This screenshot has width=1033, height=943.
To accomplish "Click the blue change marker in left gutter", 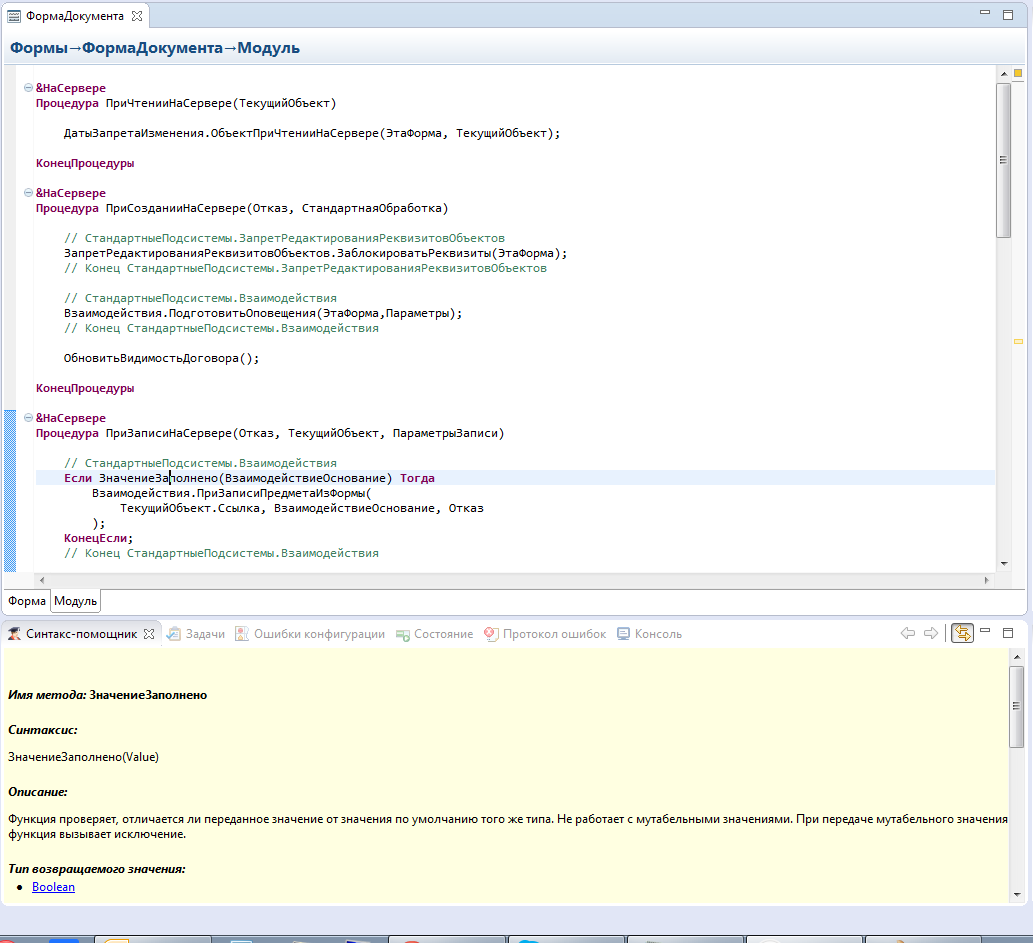I will tap(10, 491).
